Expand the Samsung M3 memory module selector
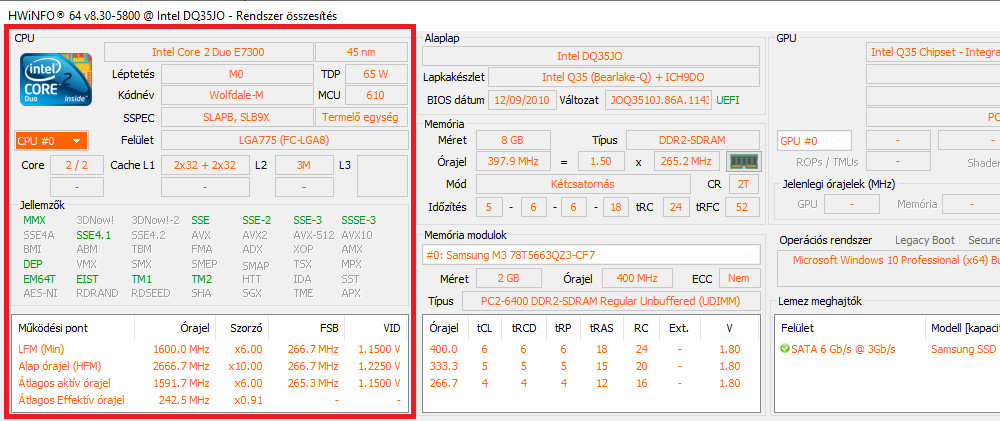This screenshot has width=1000, height=421. click(x=590, y=254)
